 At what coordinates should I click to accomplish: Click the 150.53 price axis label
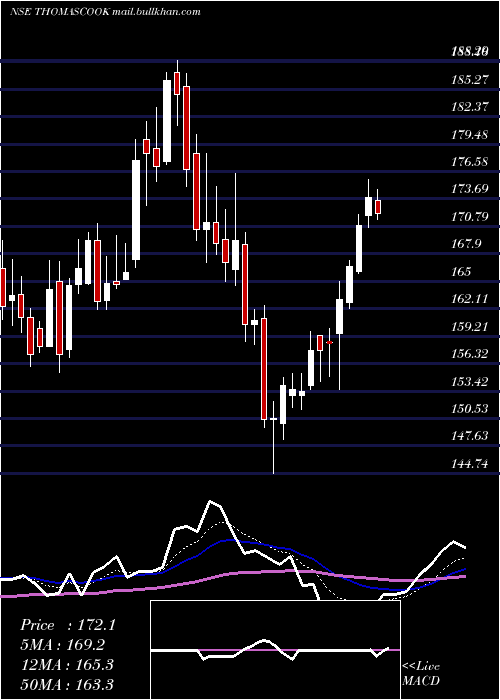pyautogui.click(x=469, y=408)
